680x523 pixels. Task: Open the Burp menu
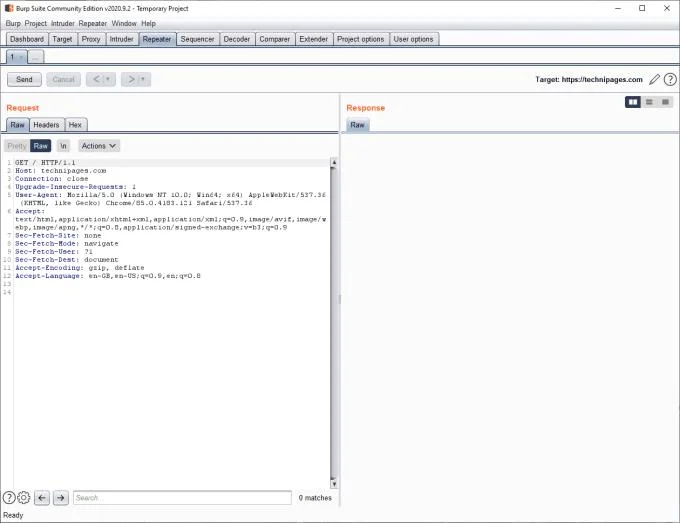[13, 23]
